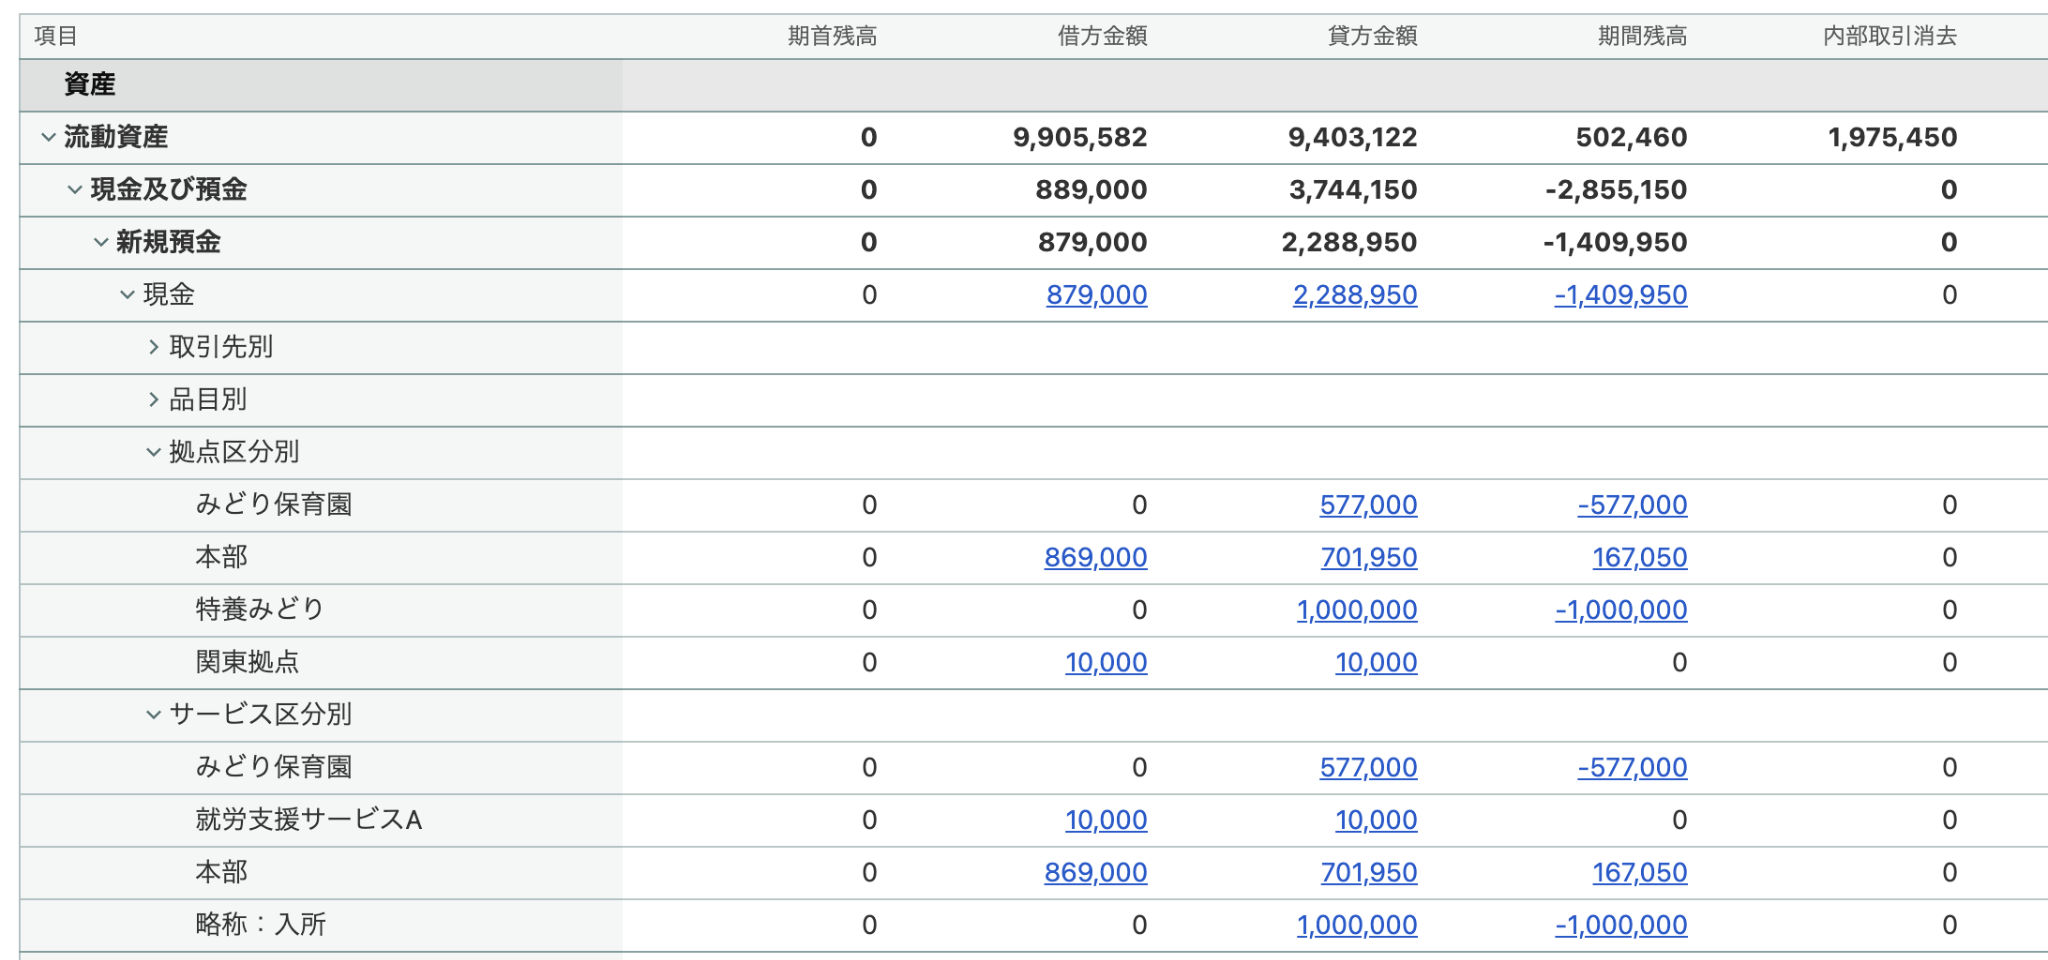Select the 現金及び預金 balance -2,855,150
2048x960 pixels.
click(x=1616, y=190)
